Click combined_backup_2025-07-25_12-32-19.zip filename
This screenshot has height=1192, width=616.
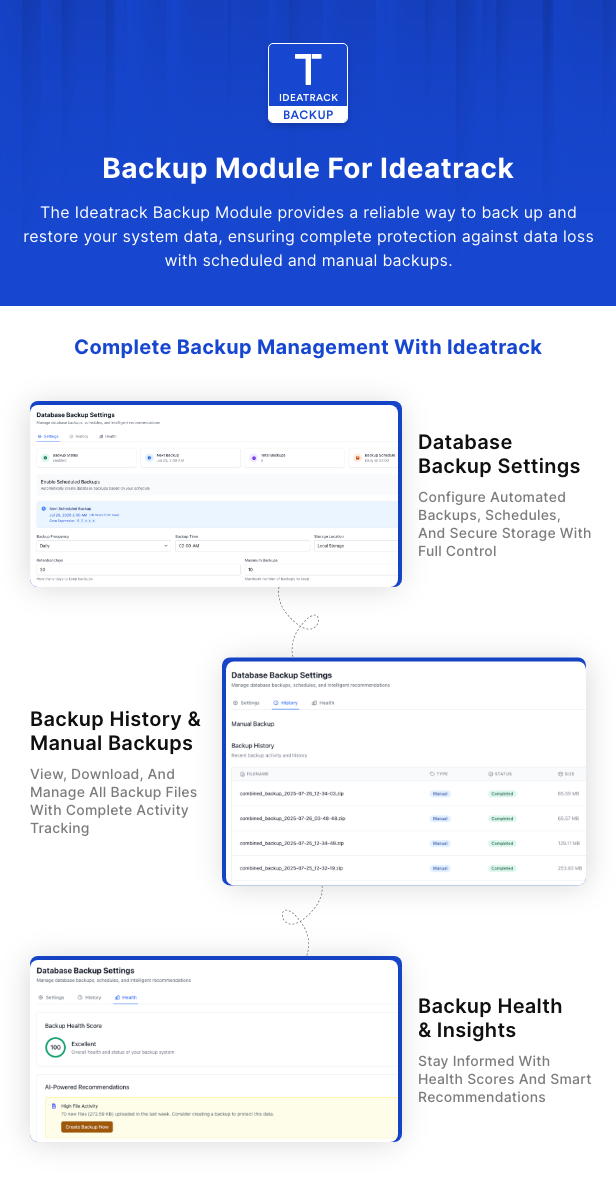(x=292, y=867)
